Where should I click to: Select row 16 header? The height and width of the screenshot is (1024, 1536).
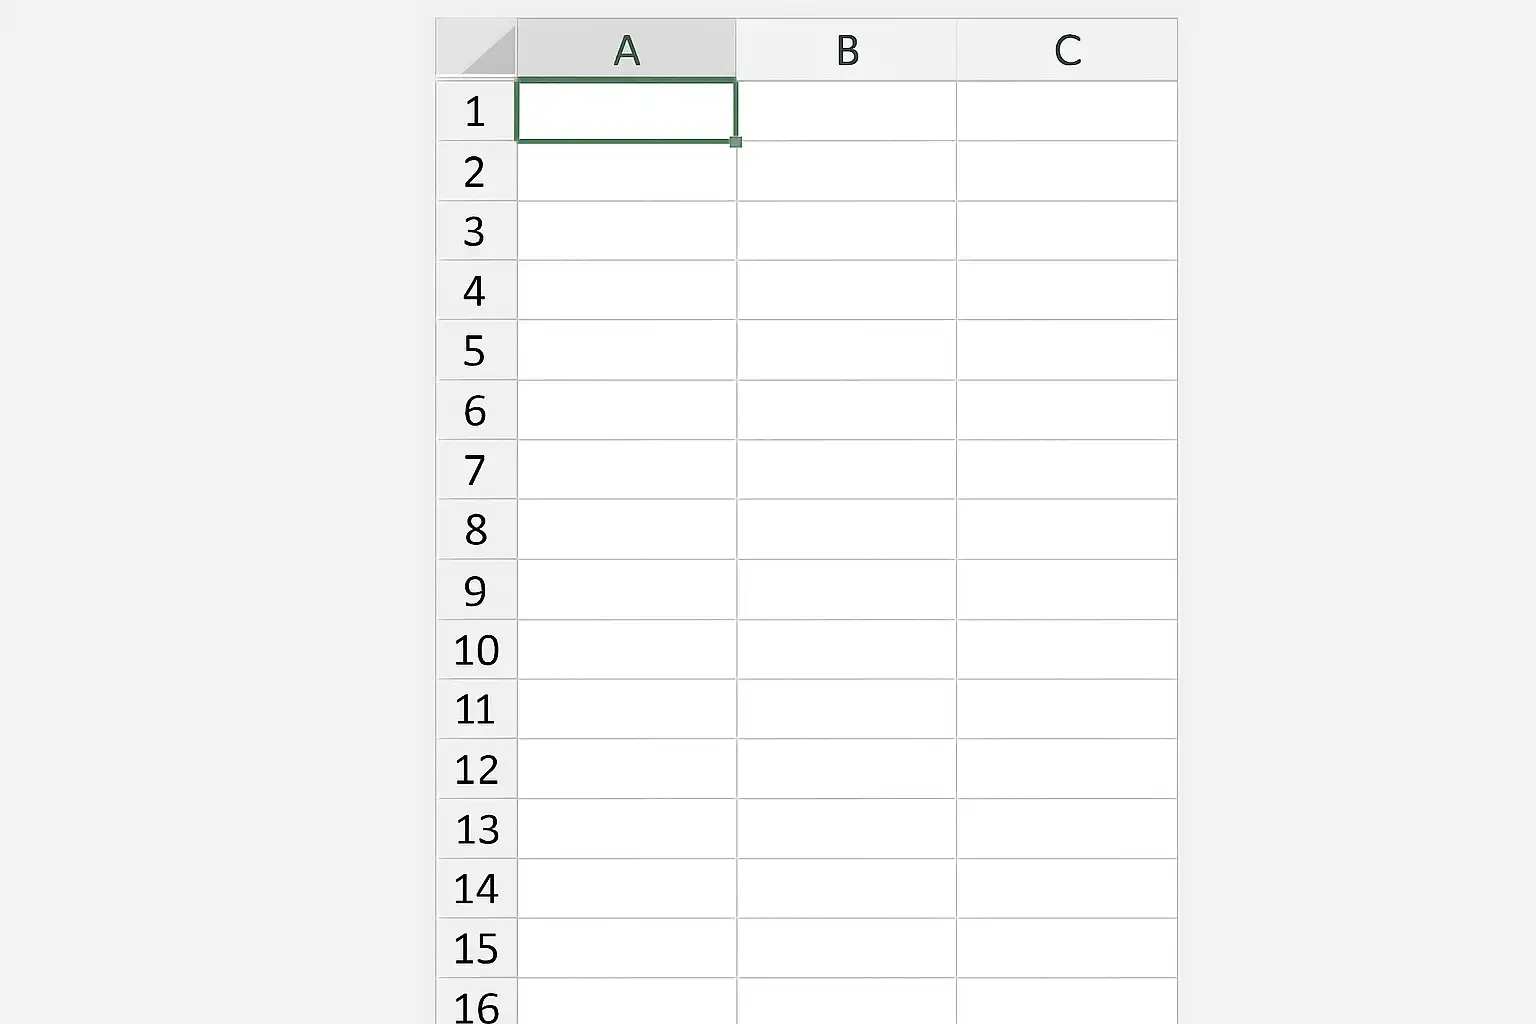pyautogui.click(x=476, y=1002)
